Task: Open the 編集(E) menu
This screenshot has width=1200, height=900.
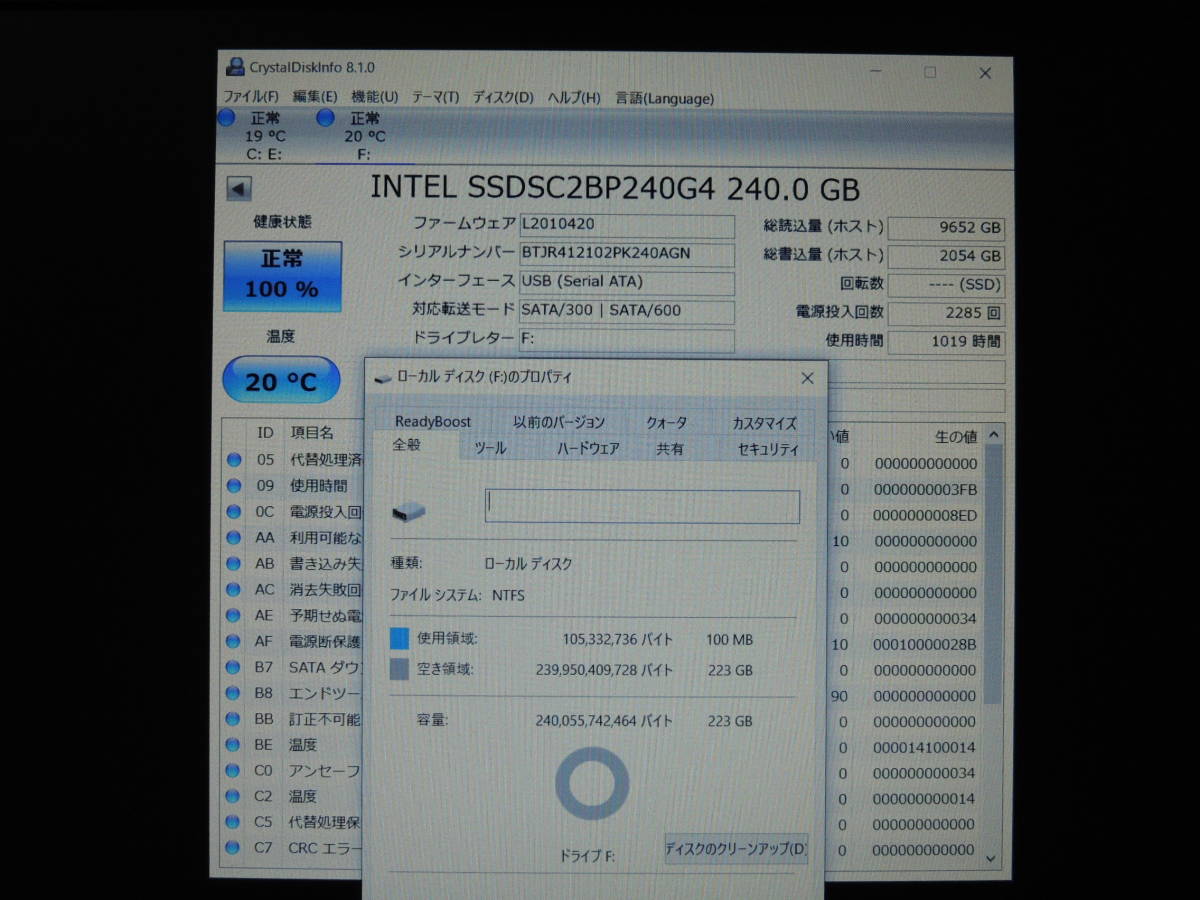Action: 315,97
